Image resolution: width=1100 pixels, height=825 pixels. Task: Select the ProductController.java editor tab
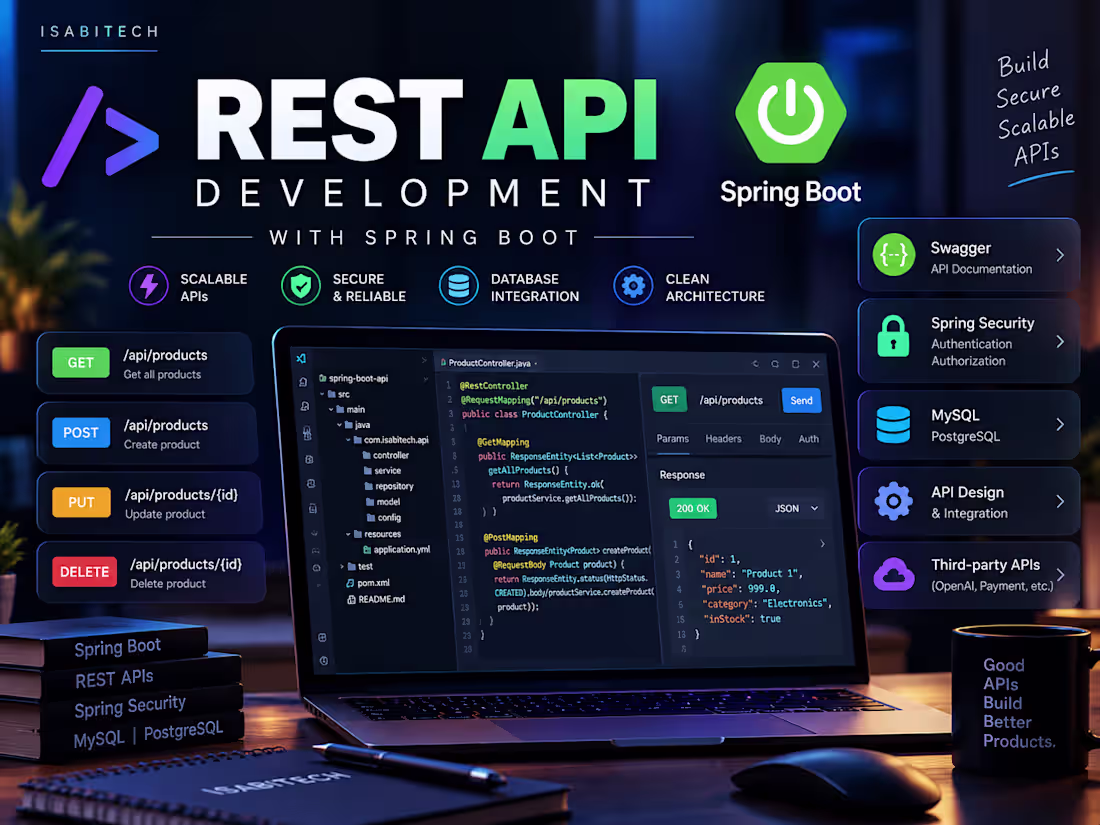point(488,363)
